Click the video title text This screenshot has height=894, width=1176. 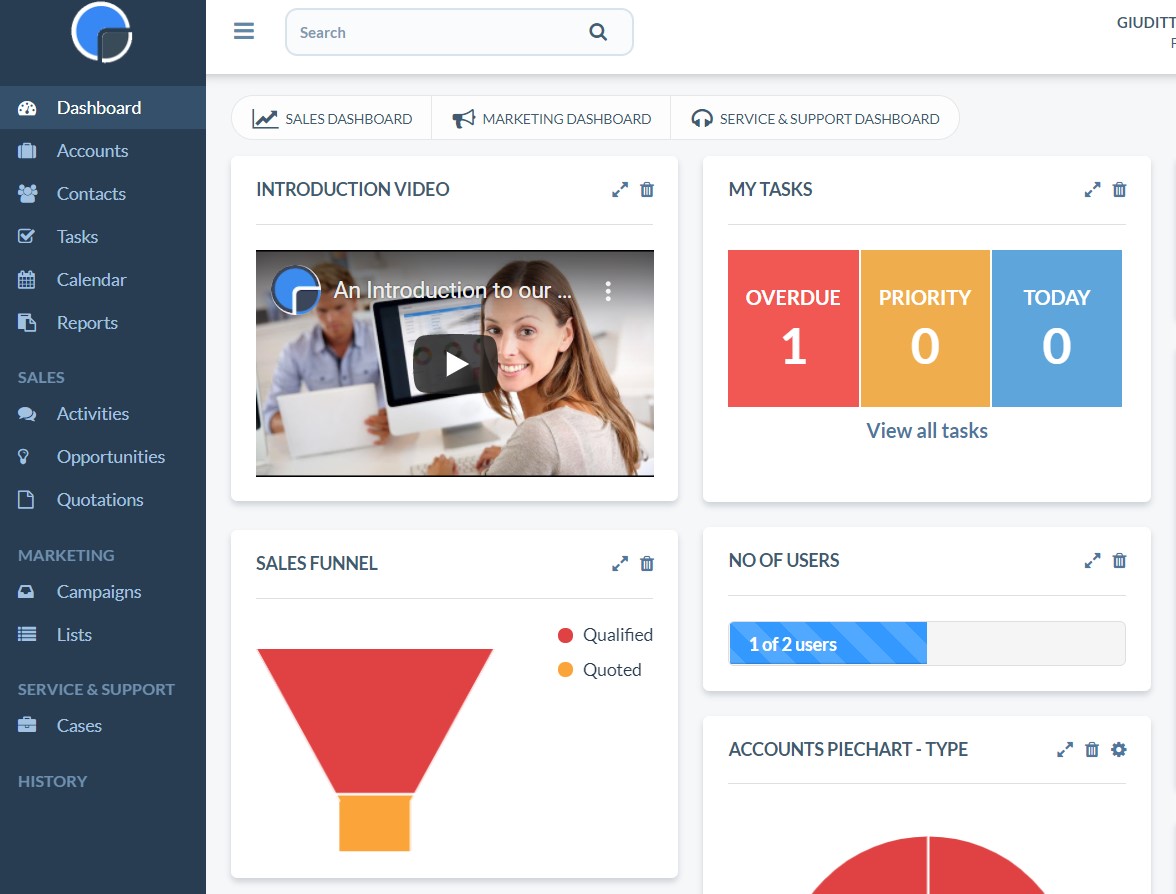click(452, 290)
